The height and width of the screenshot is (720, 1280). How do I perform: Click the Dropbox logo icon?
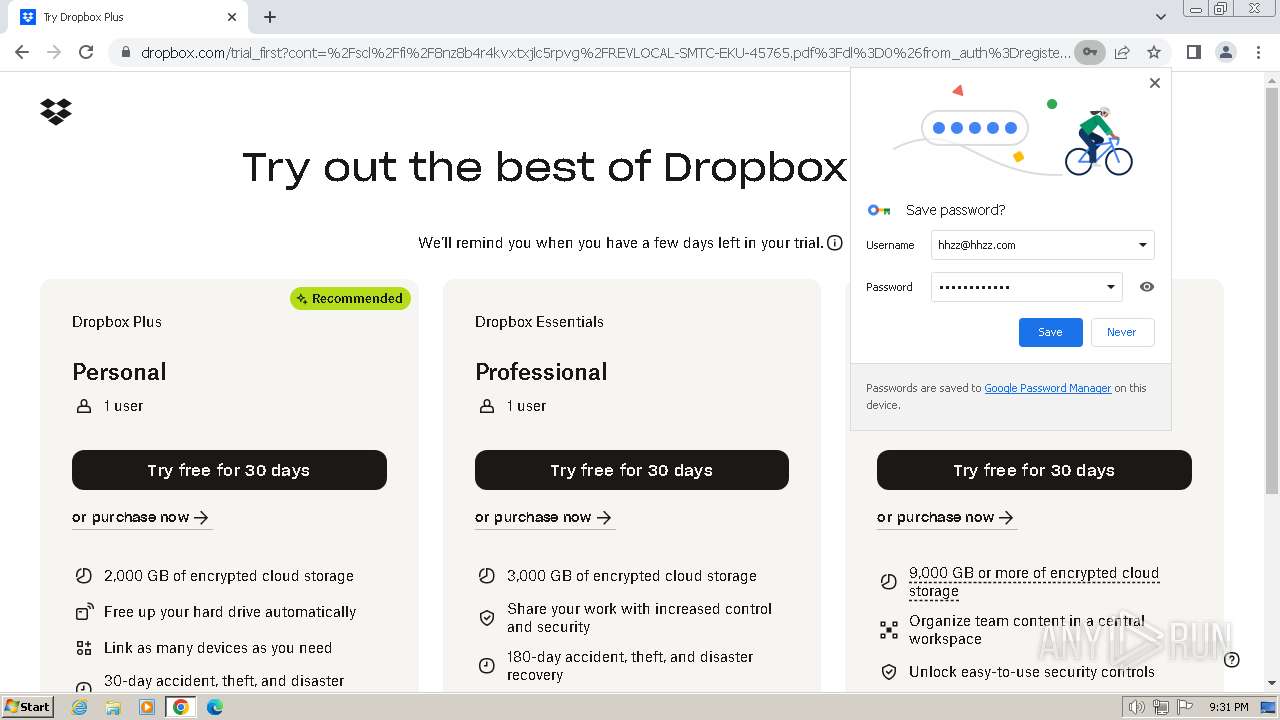(x=56, y=111)
